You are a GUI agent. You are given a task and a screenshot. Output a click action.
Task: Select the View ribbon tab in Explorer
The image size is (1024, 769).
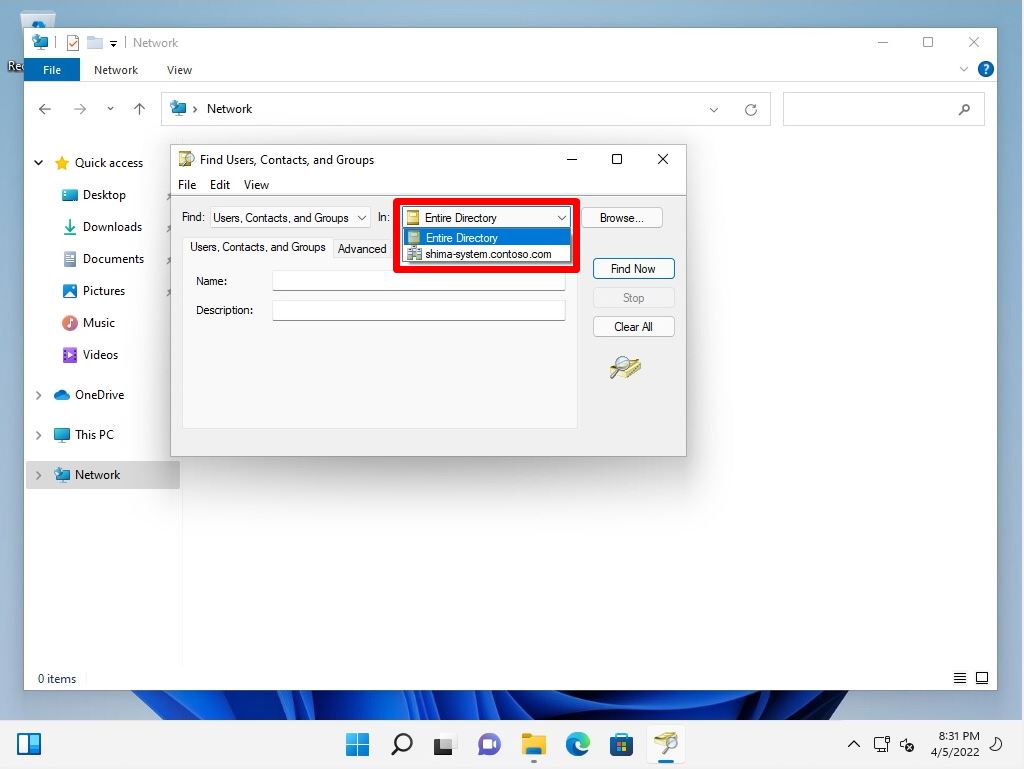point(179,70)
